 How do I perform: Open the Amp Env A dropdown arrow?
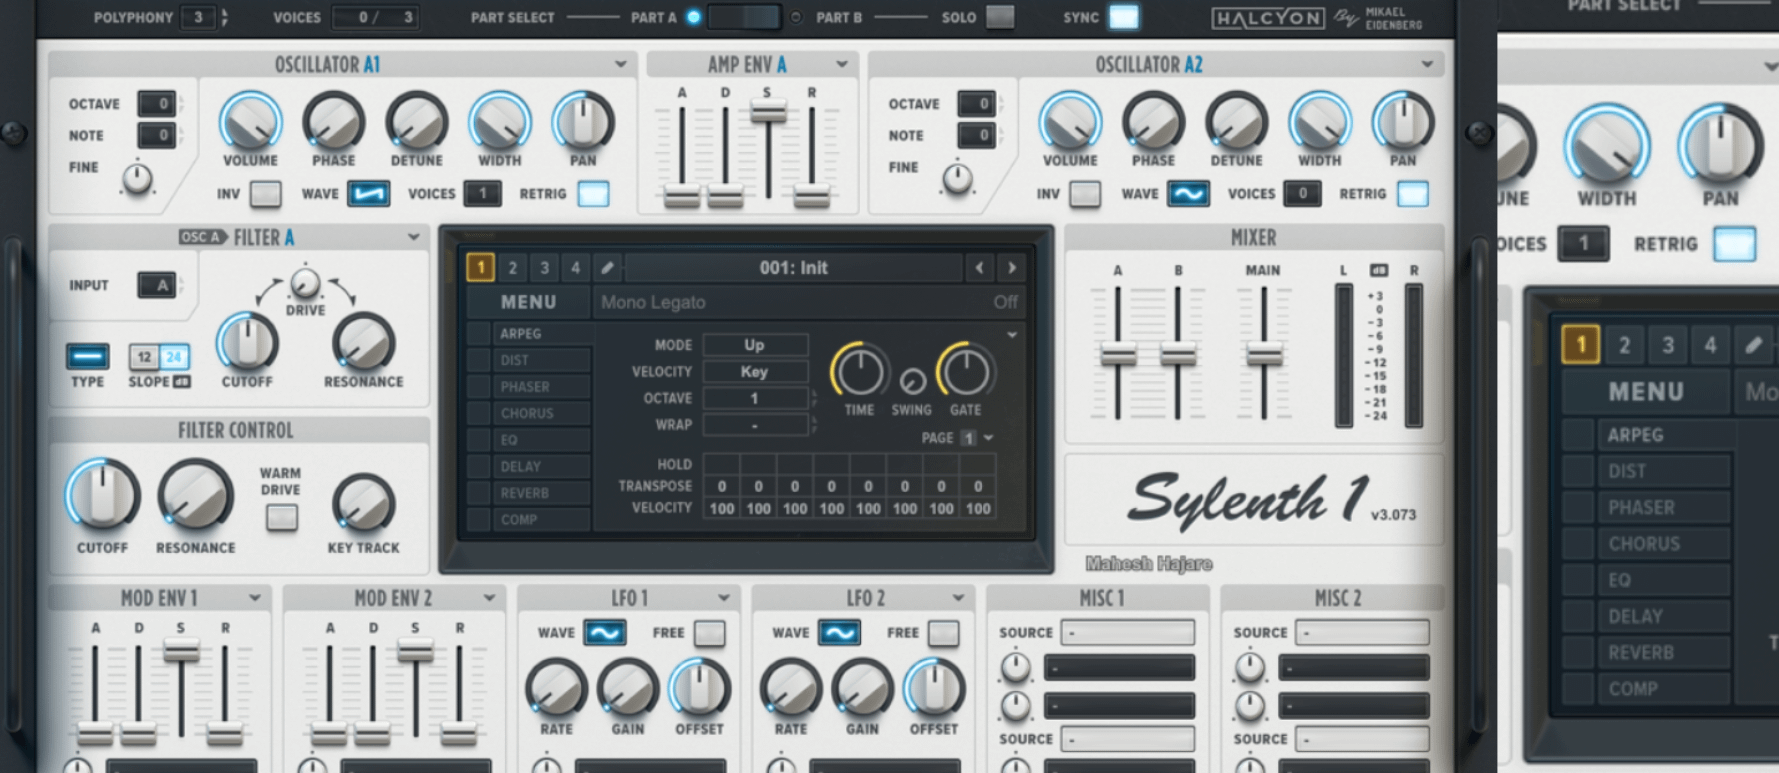tap(842, 64)
